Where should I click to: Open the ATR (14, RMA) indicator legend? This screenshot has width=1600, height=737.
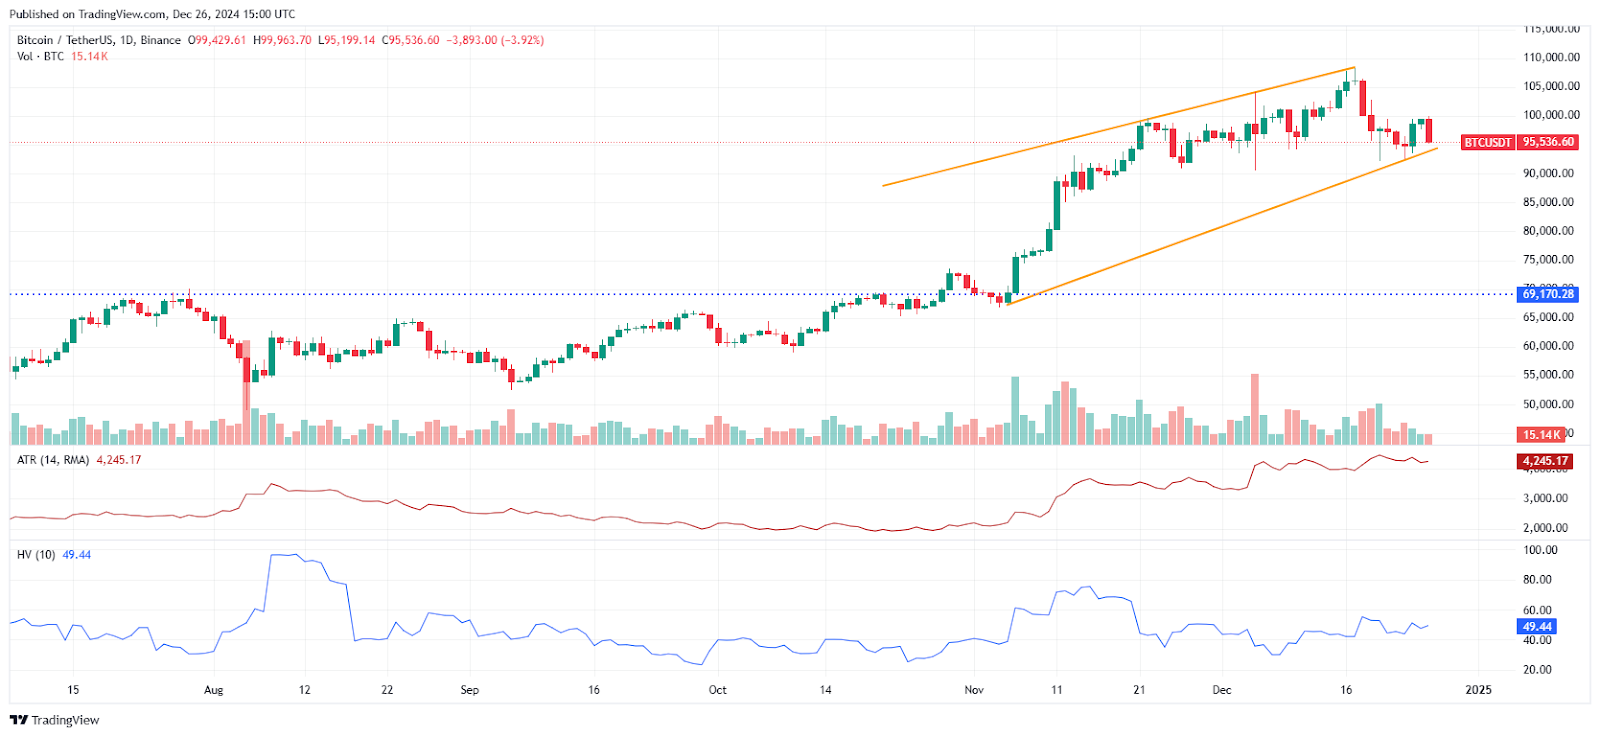click(79, 460)
